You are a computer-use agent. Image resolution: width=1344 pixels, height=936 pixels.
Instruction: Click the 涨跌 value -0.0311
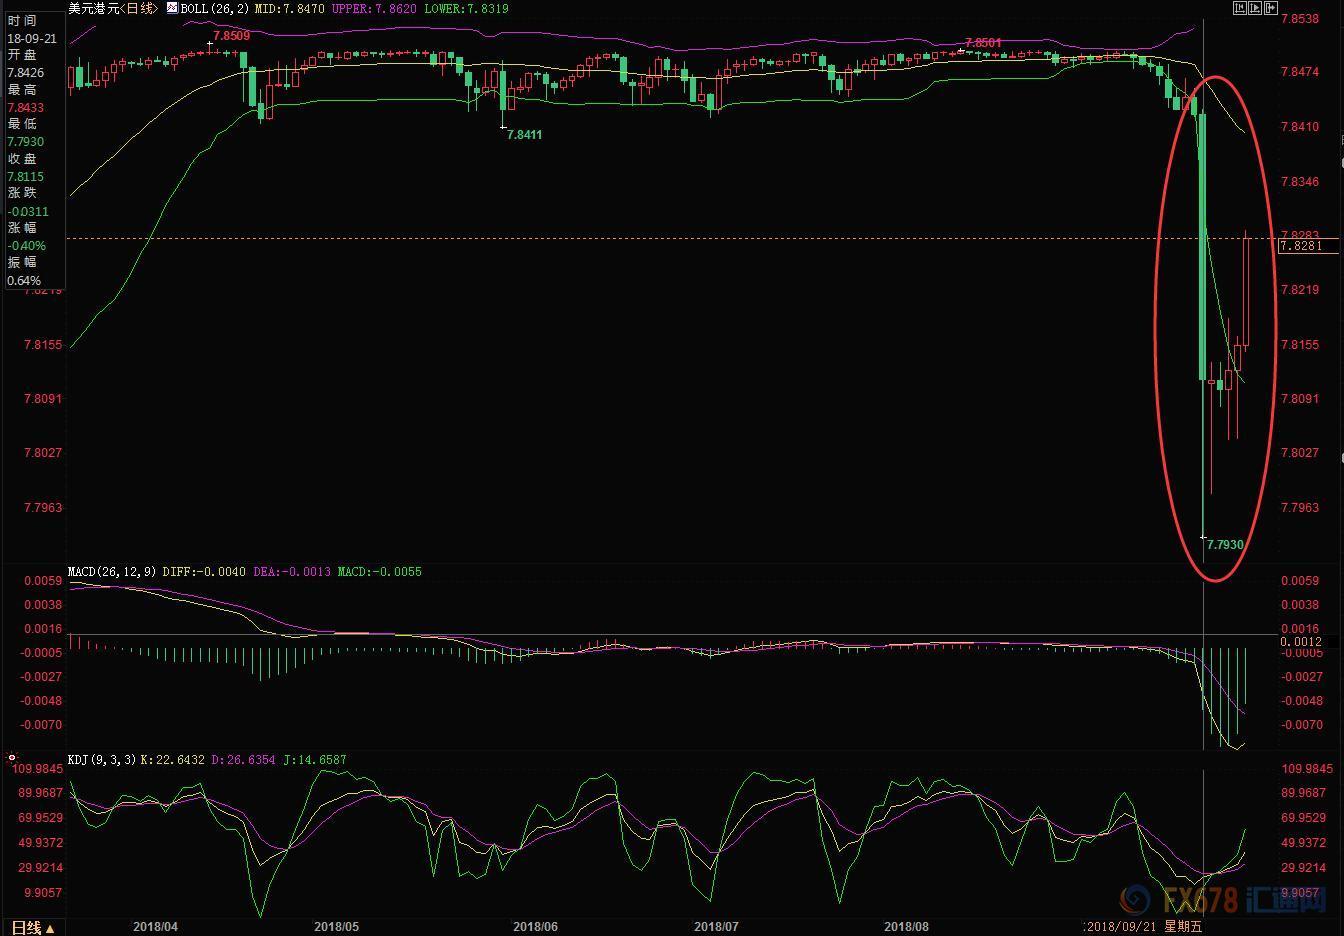[x=28, y=212]
